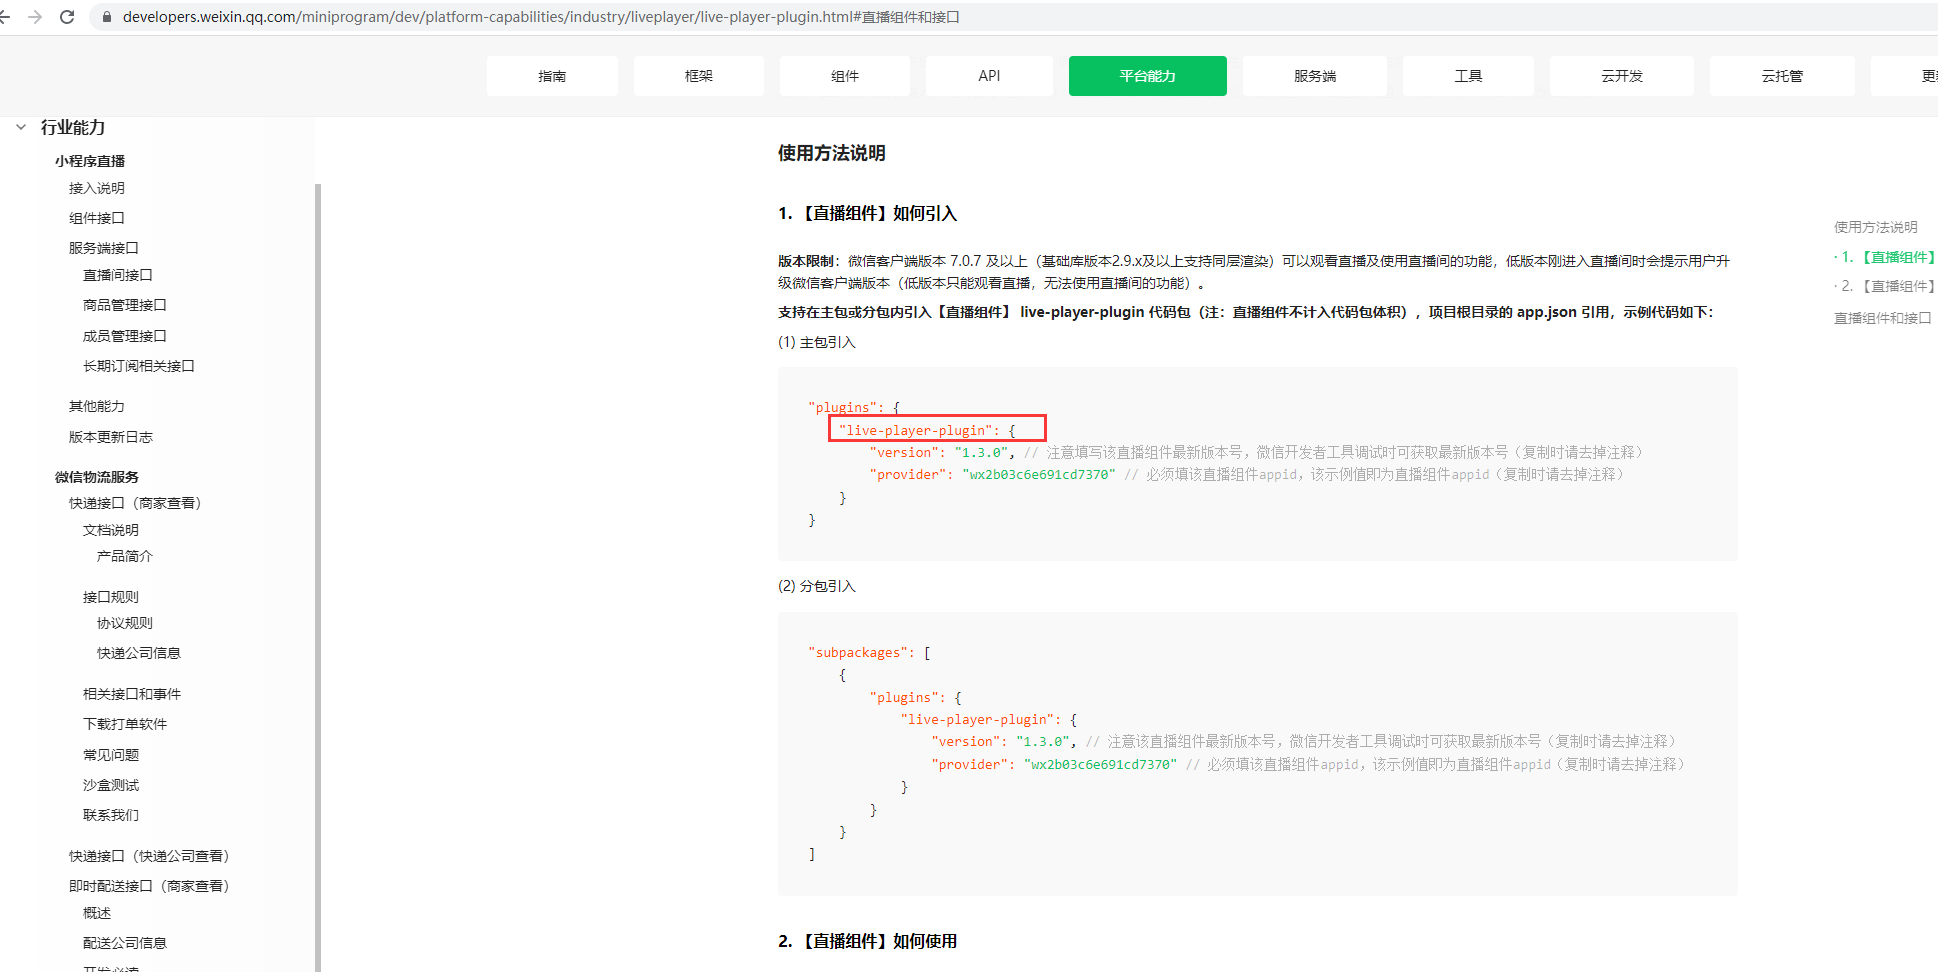Open 常见问题 sidebar link

click(x=111, y=755)
